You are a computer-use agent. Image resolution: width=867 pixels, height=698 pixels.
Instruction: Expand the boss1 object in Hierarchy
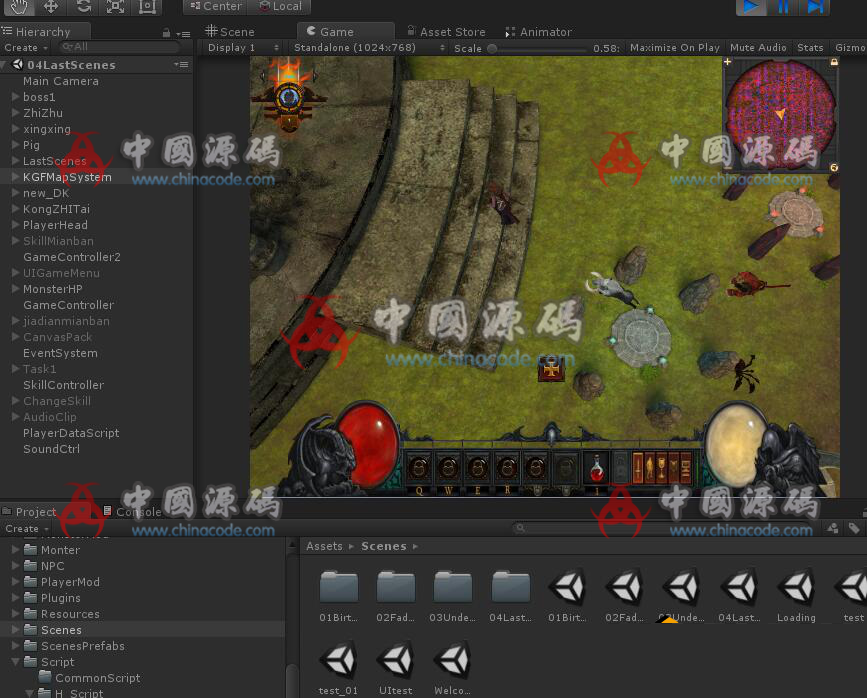15,97
